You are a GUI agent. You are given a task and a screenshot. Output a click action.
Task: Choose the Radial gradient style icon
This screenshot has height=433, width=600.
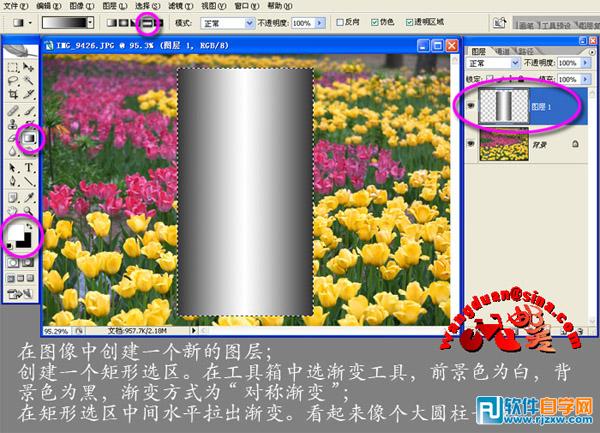pyautogui.click(x=123, y=23)
